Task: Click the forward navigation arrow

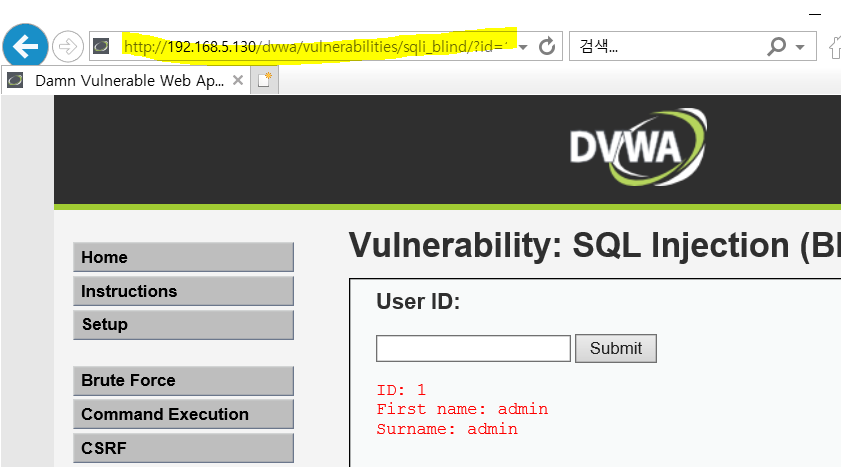Action: [x=68, y=47]
